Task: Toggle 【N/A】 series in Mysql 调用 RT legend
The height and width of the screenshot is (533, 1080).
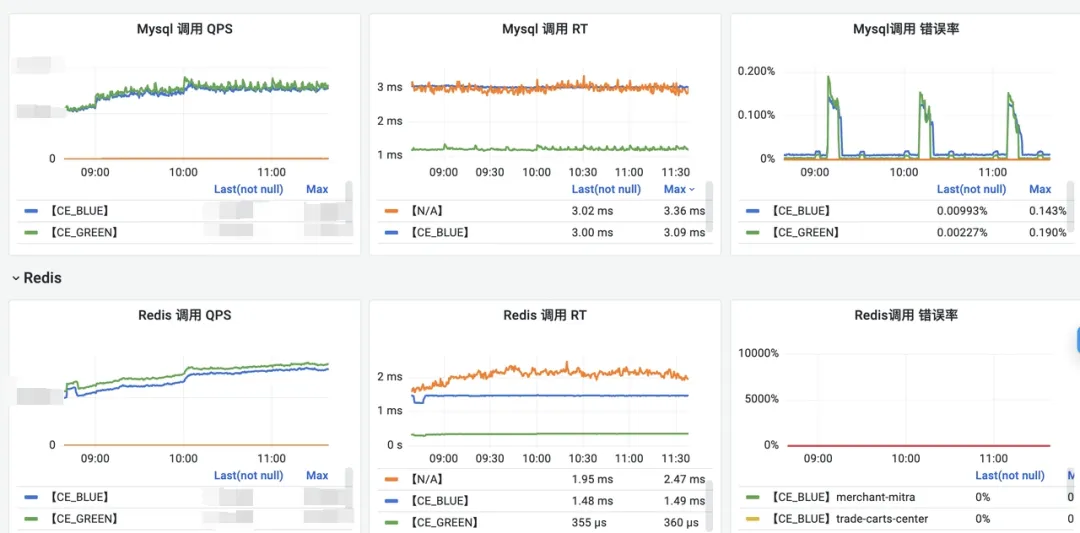Action: (425, 211)
